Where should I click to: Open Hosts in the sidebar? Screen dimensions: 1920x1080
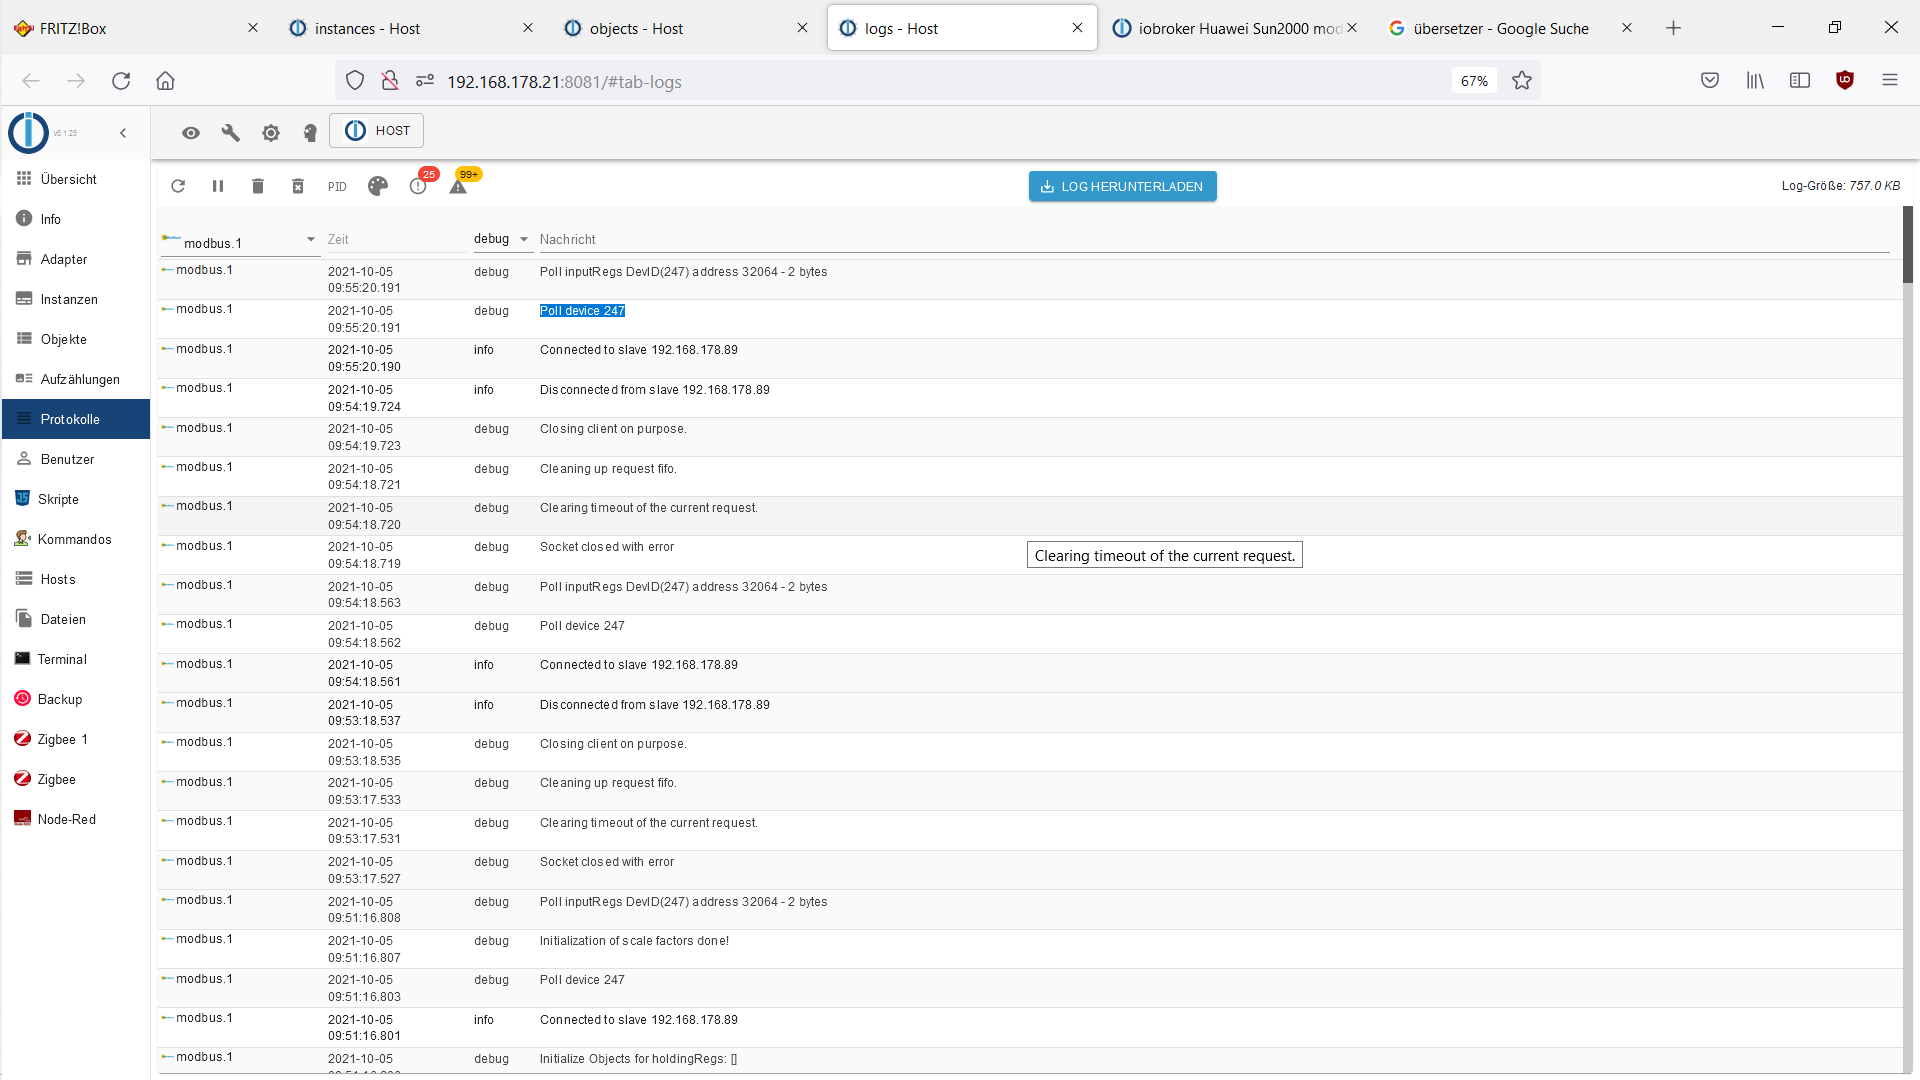point(76,579)
